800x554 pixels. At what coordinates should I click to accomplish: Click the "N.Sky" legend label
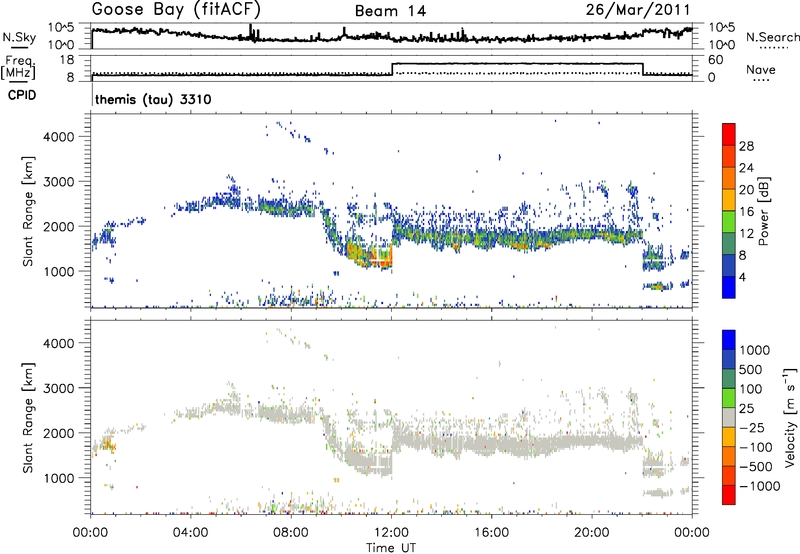(19, 37)
